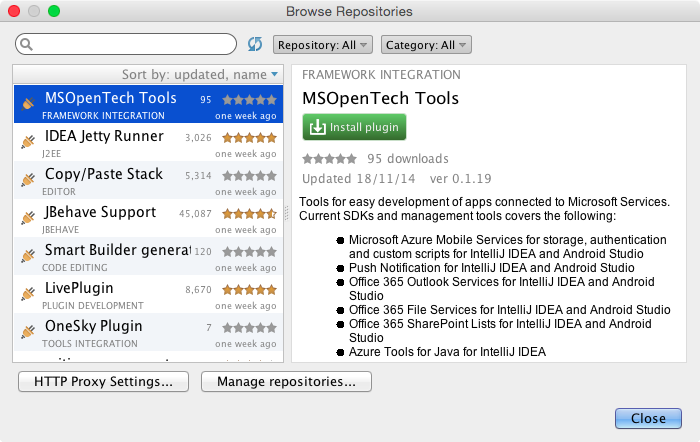The width and height of the screenshot is (700, 442).
Task: Click the 95 downloads text
Action: (x=408, y=158)
